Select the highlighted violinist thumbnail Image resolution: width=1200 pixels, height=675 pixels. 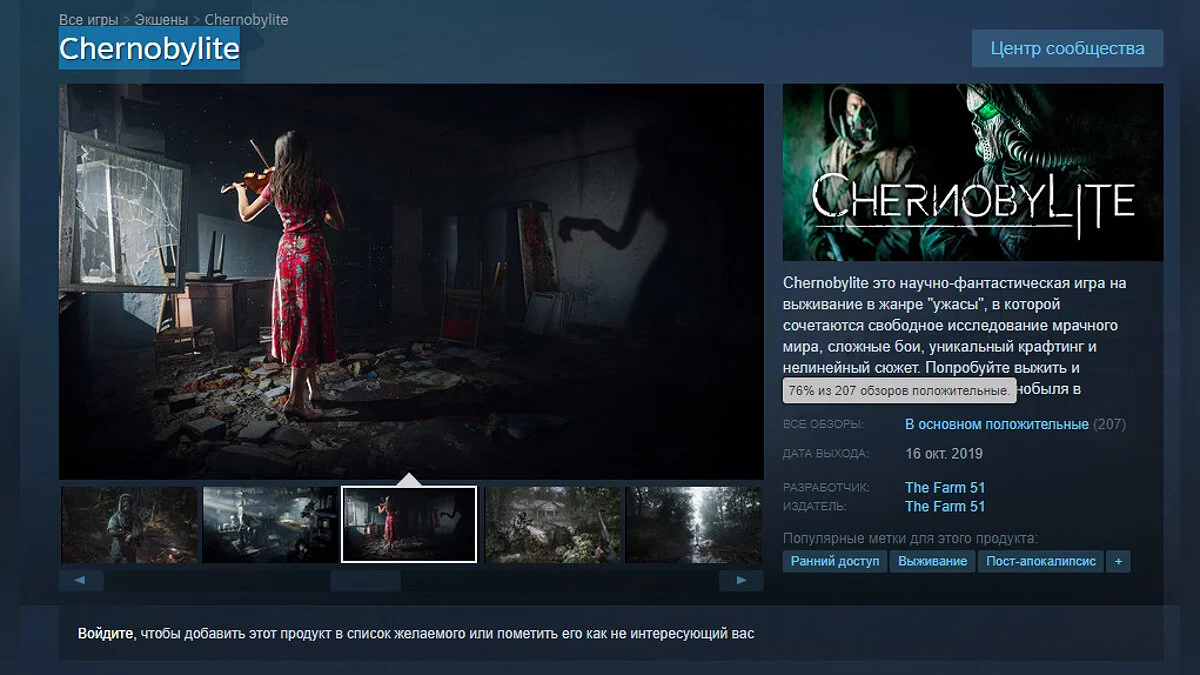click(409, 524)
